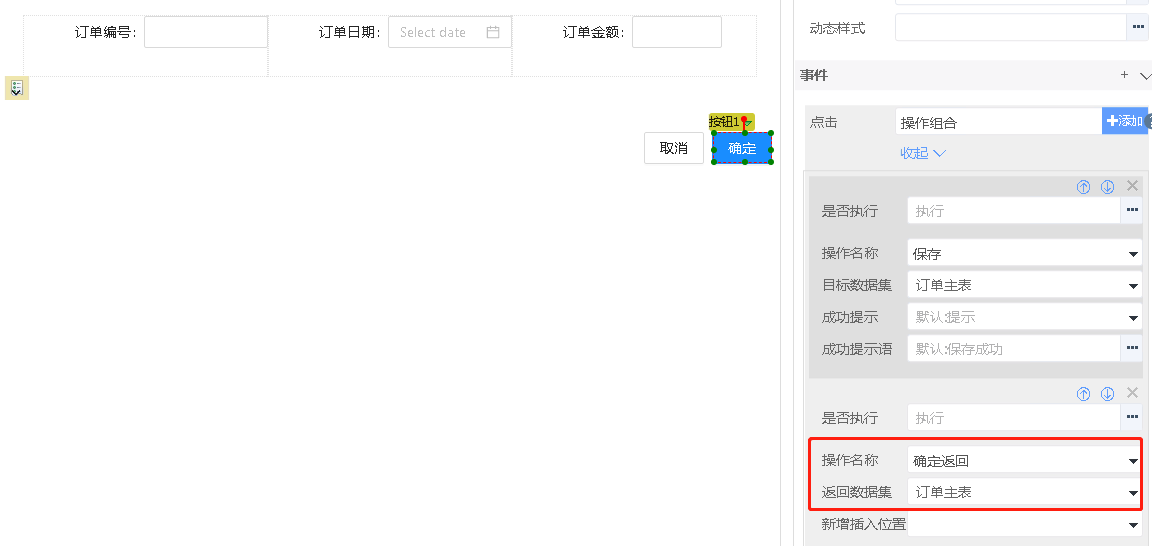Image resolution: width=1152 pixels, height=546 pixels.
Task: Click the expand icon below the form
Action: click(16, 89)
